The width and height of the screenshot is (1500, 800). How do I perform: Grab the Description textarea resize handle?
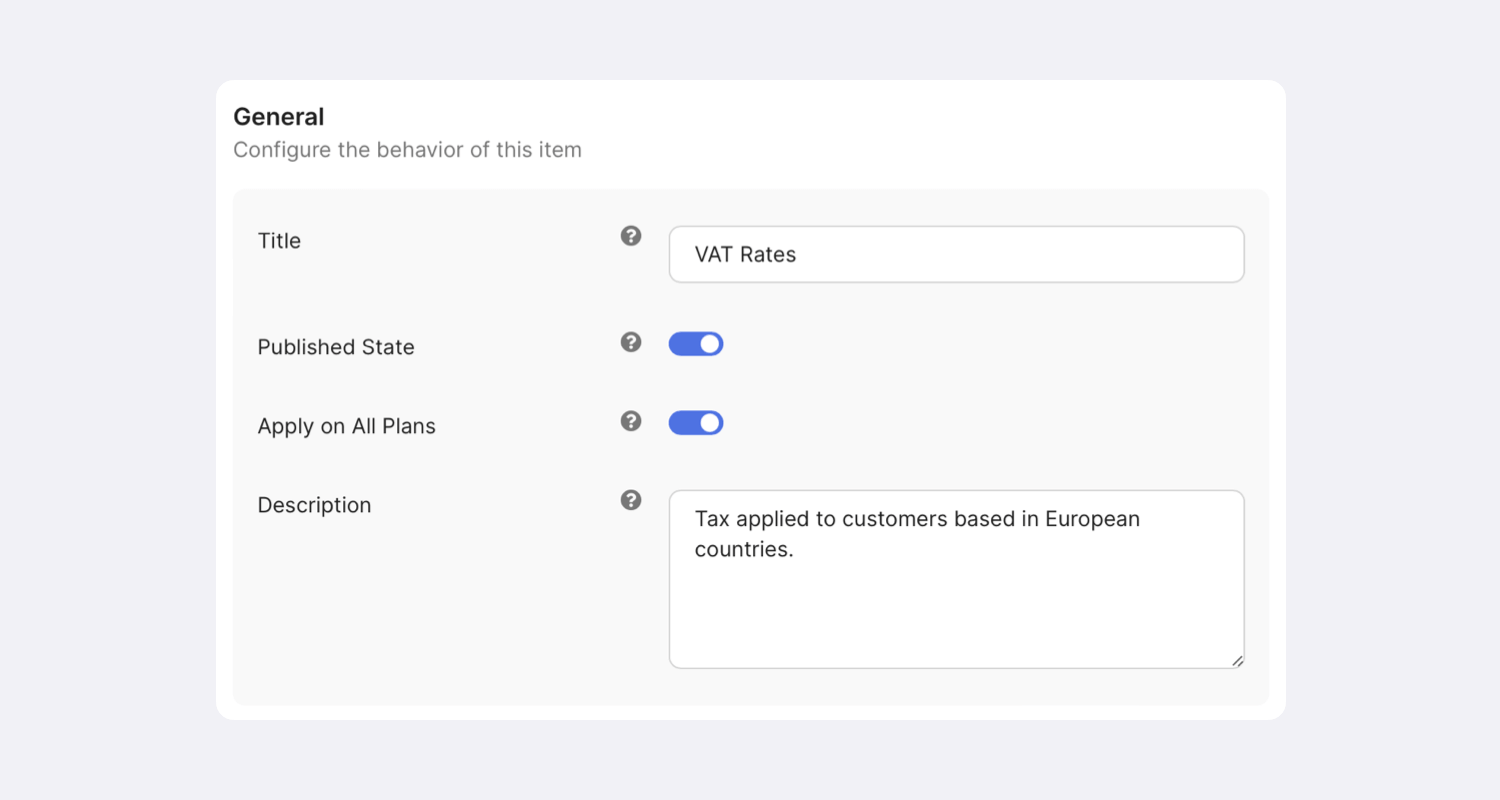(x=1237, y=660)
